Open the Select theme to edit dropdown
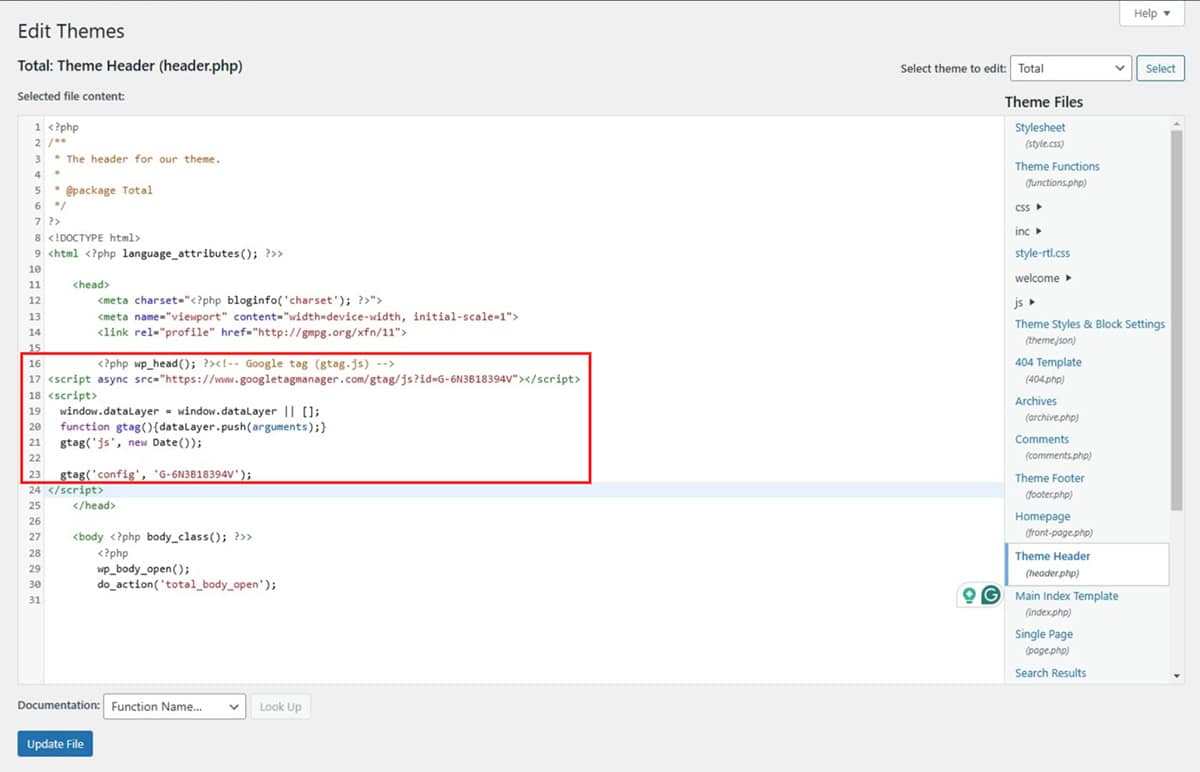 [x=1070, y=68]
